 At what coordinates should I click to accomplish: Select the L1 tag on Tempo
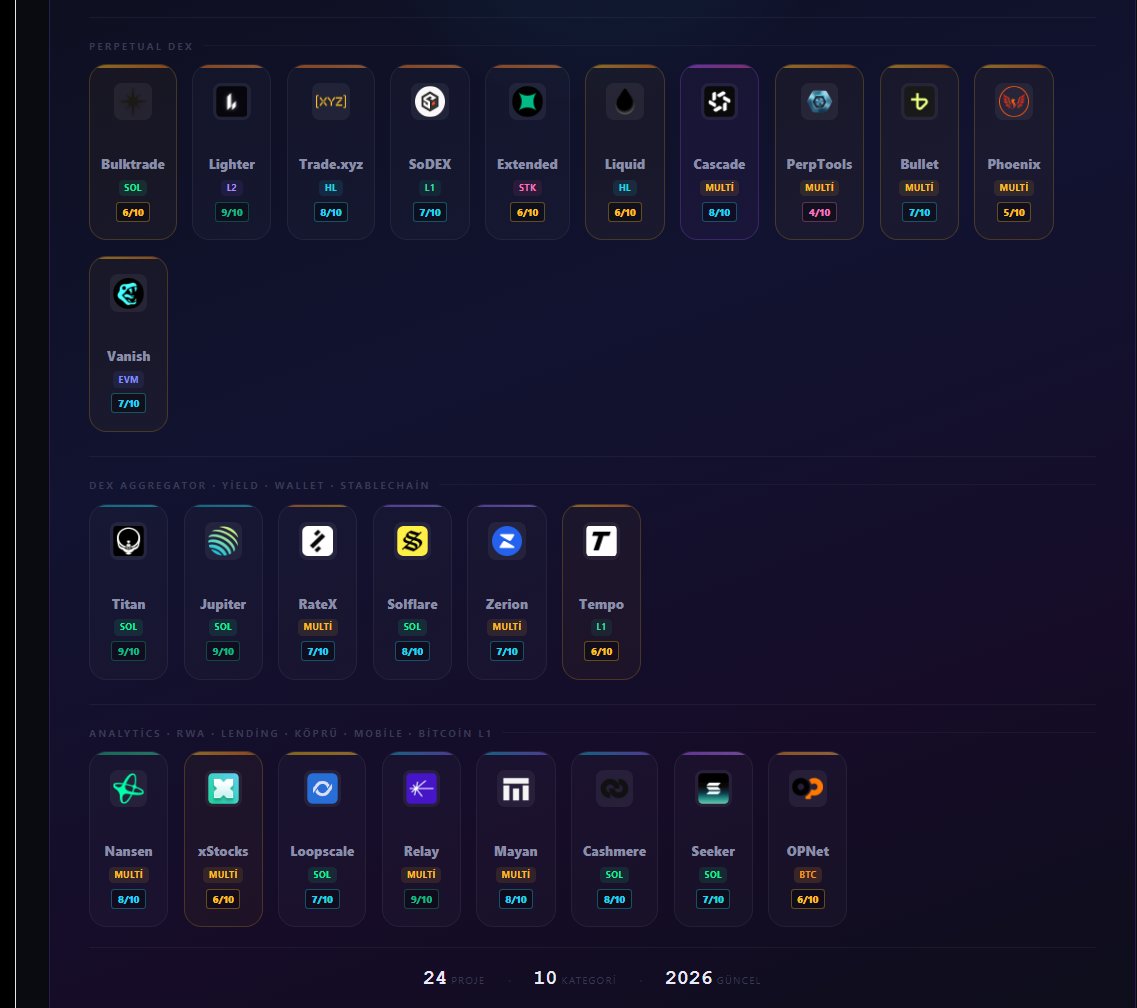coord(601,627)
